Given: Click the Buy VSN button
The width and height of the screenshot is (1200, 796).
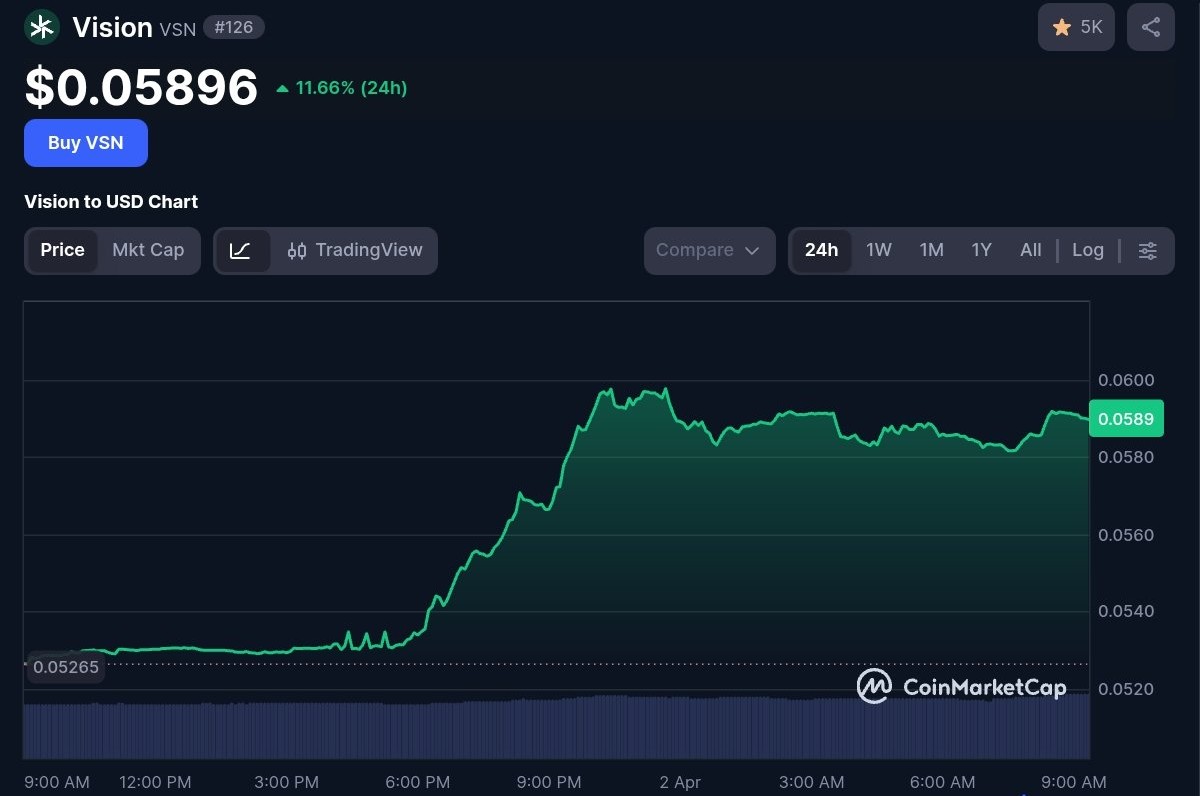Looking at the screenshot, I should pos(86,143).
